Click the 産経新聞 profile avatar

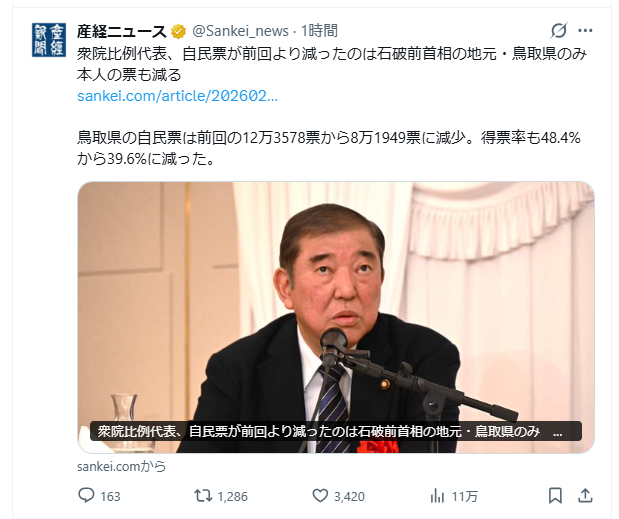[49, 40]
